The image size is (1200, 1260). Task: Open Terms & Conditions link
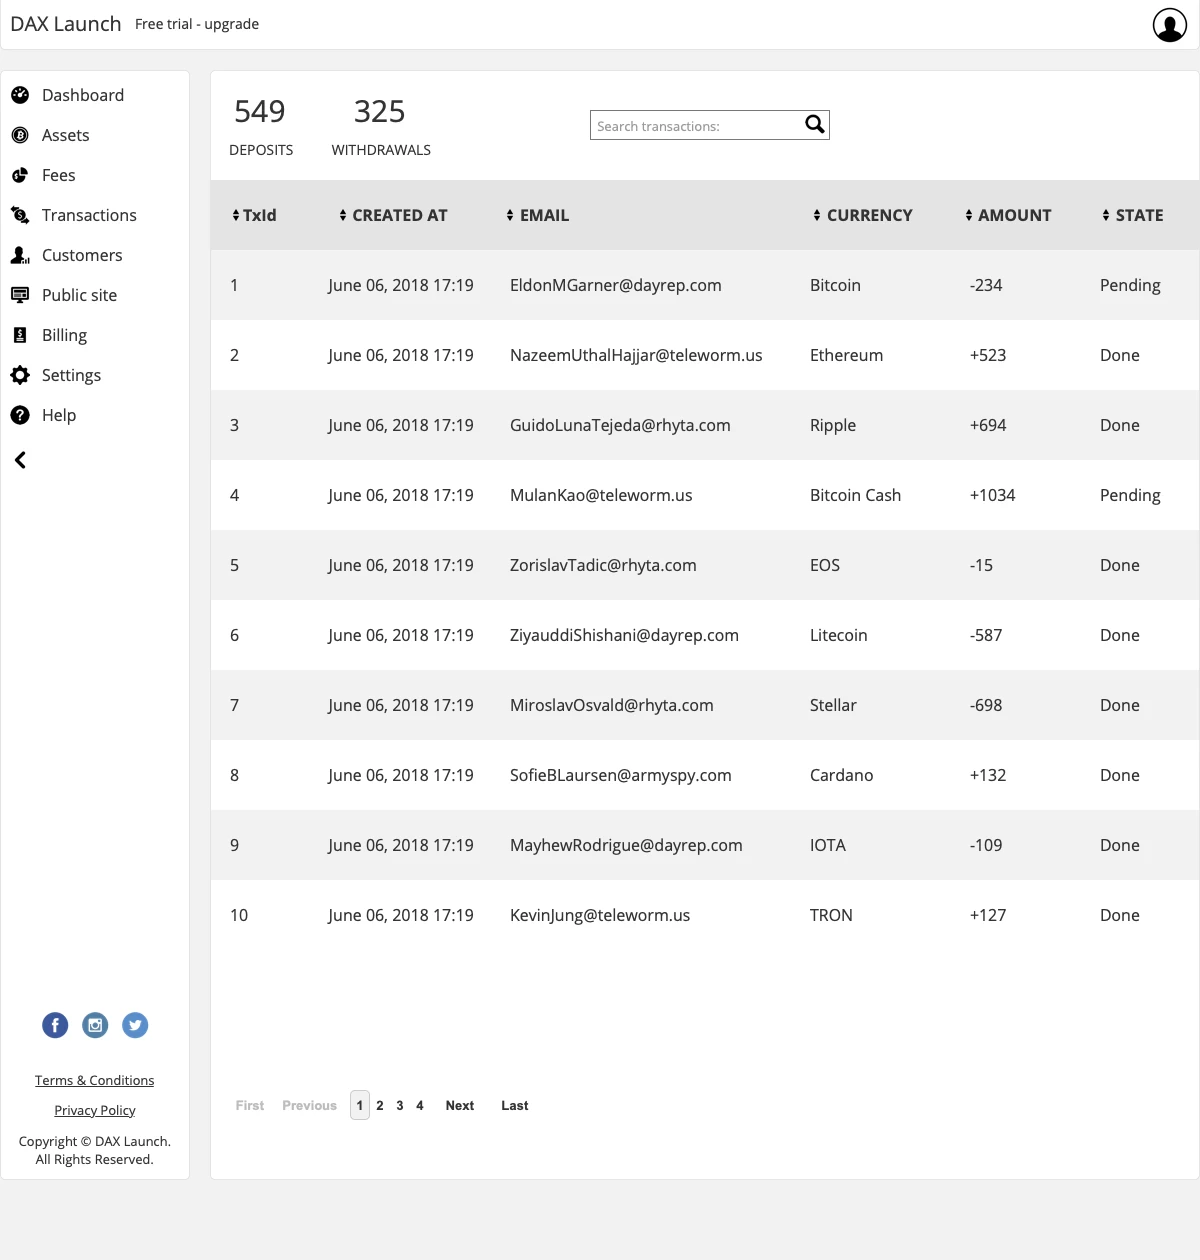[x=95, y=1080]
